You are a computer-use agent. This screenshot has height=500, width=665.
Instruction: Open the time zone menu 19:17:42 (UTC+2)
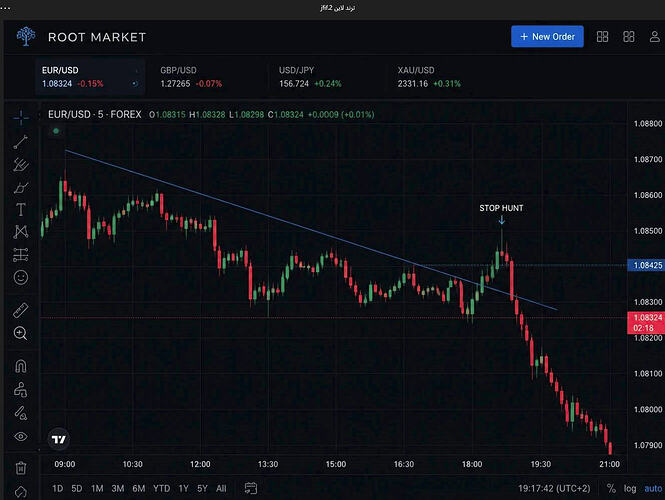554,489
